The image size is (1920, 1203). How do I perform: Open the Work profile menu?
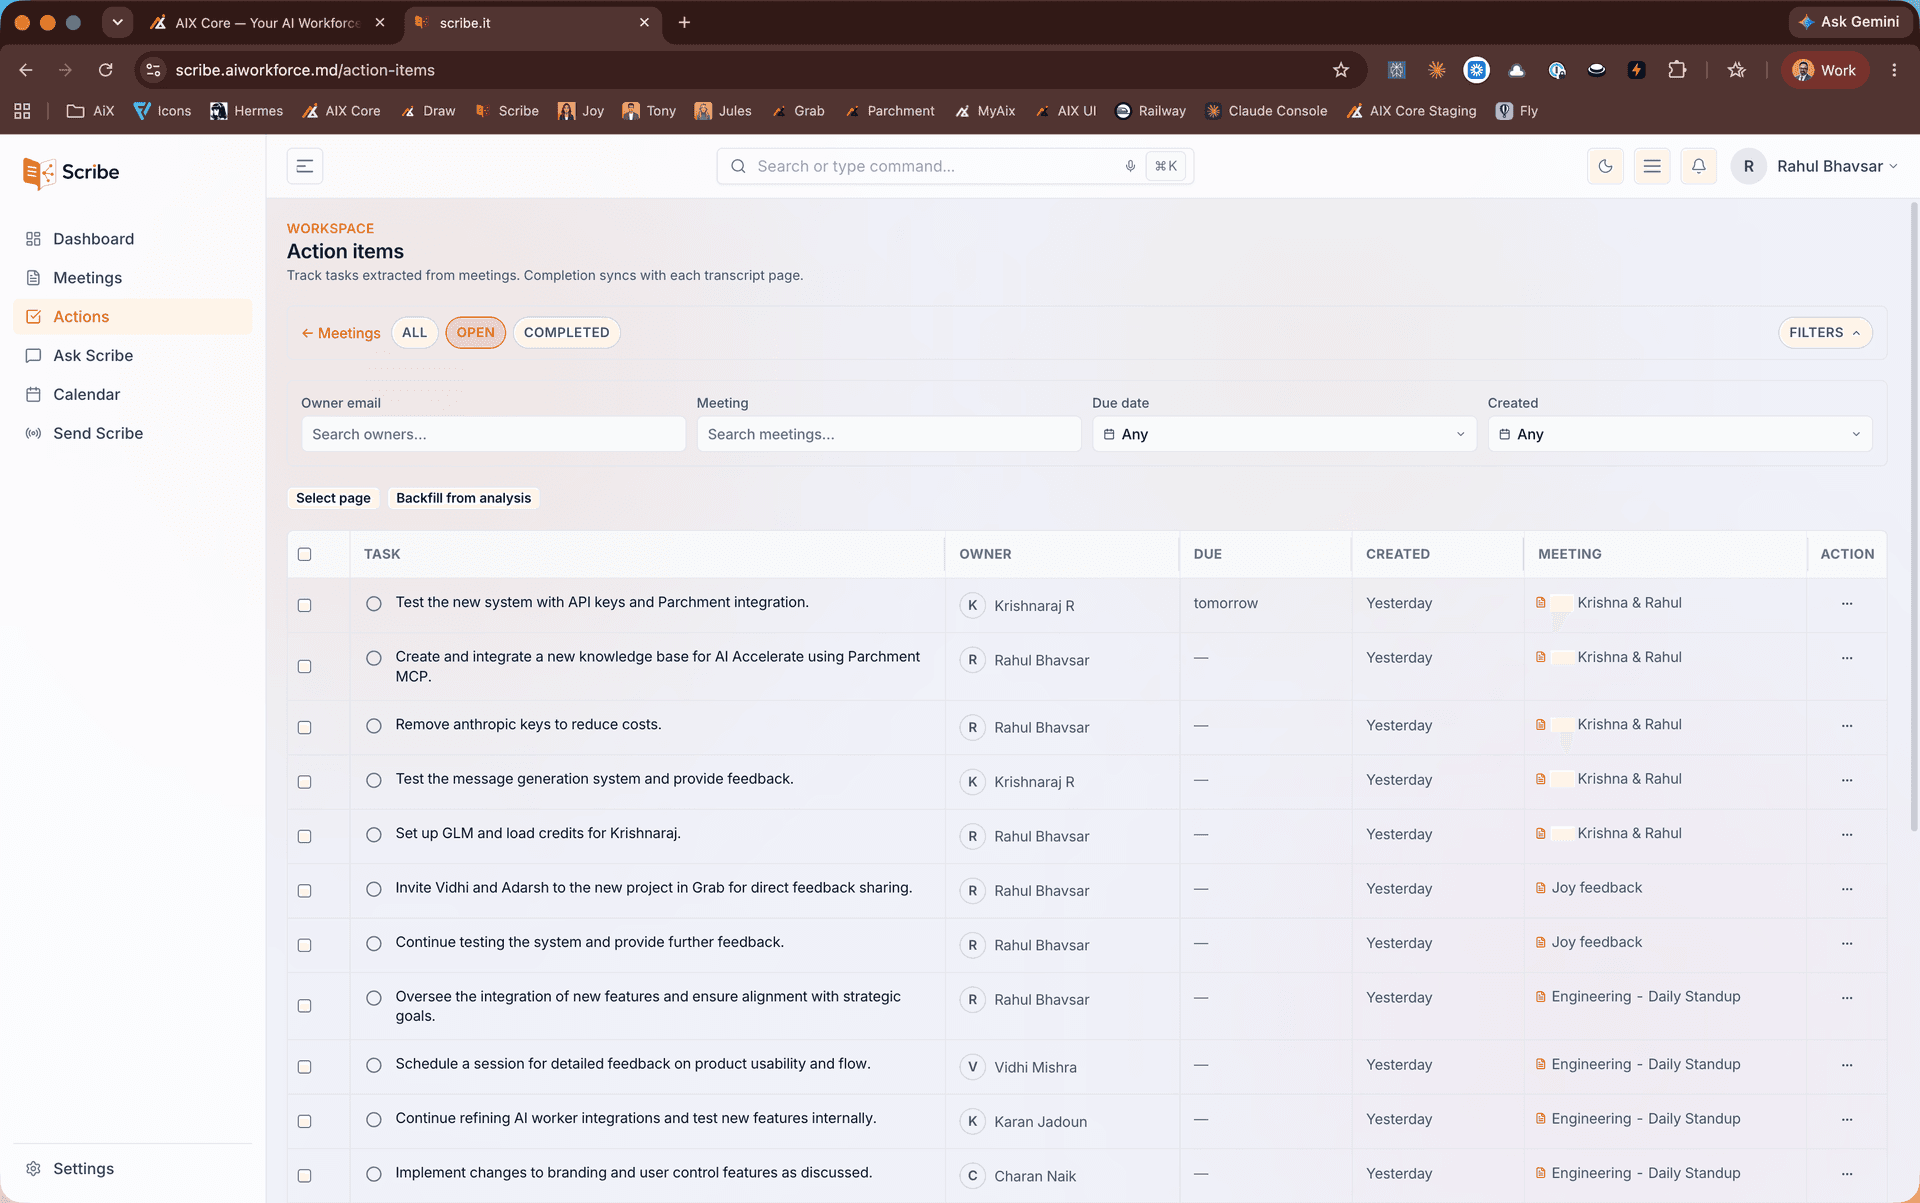pos(1824,70)
